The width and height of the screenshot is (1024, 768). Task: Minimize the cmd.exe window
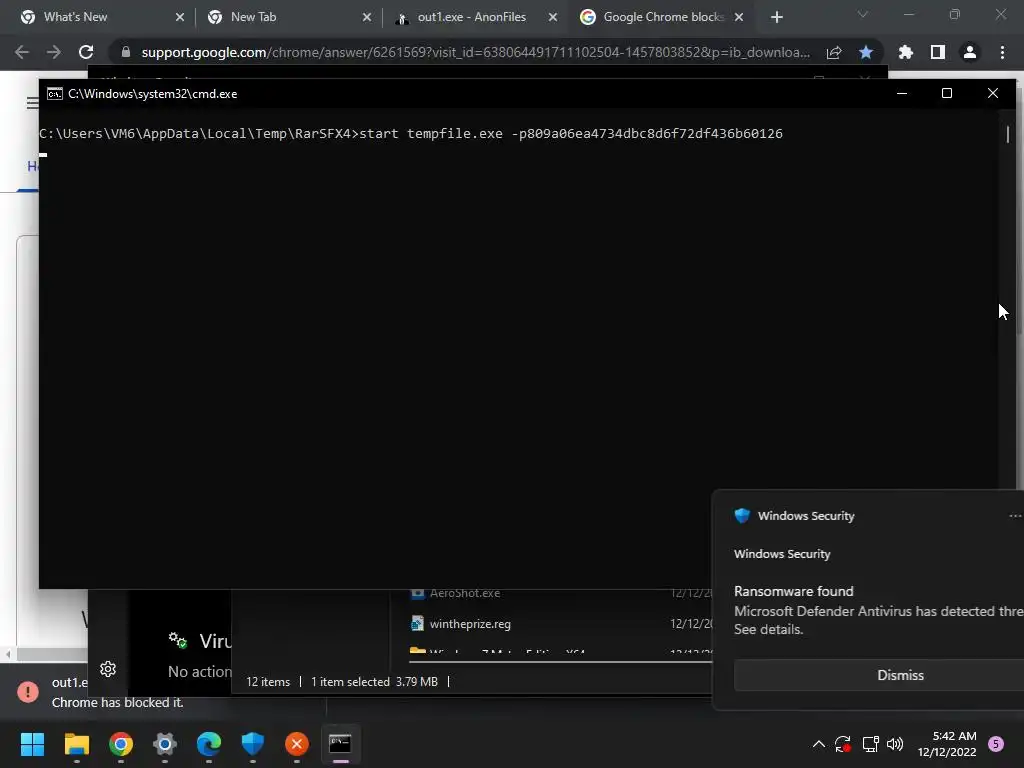902,93
